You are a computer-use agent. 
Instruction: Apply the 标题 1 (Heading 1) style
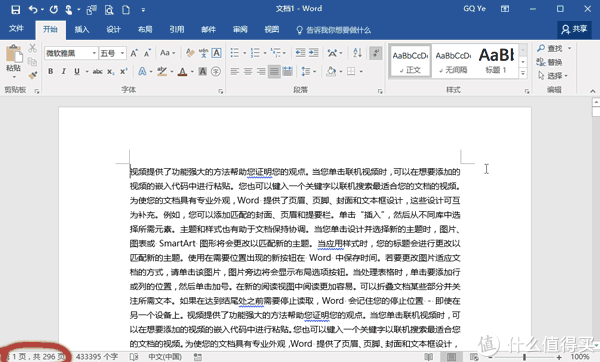[x=496, y=61]
